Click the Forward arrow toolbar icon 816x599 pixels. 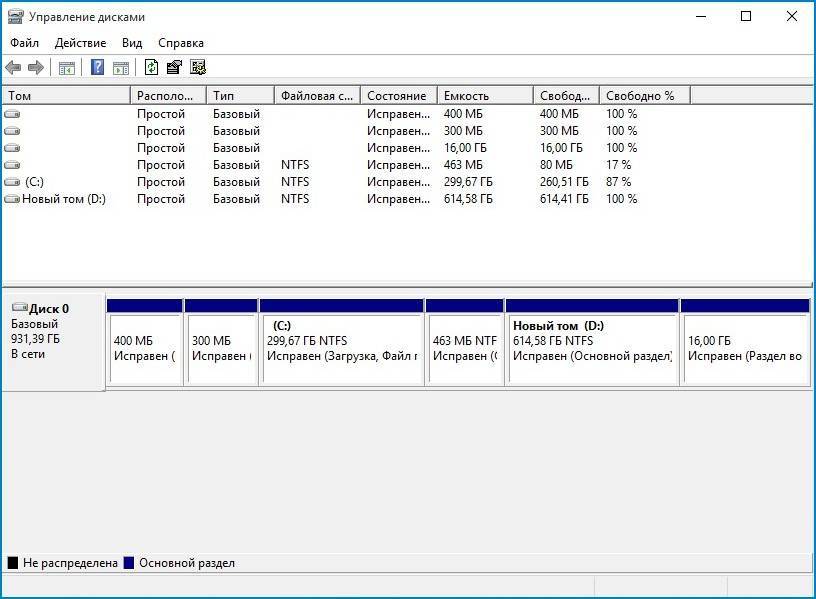coord(36,68)
